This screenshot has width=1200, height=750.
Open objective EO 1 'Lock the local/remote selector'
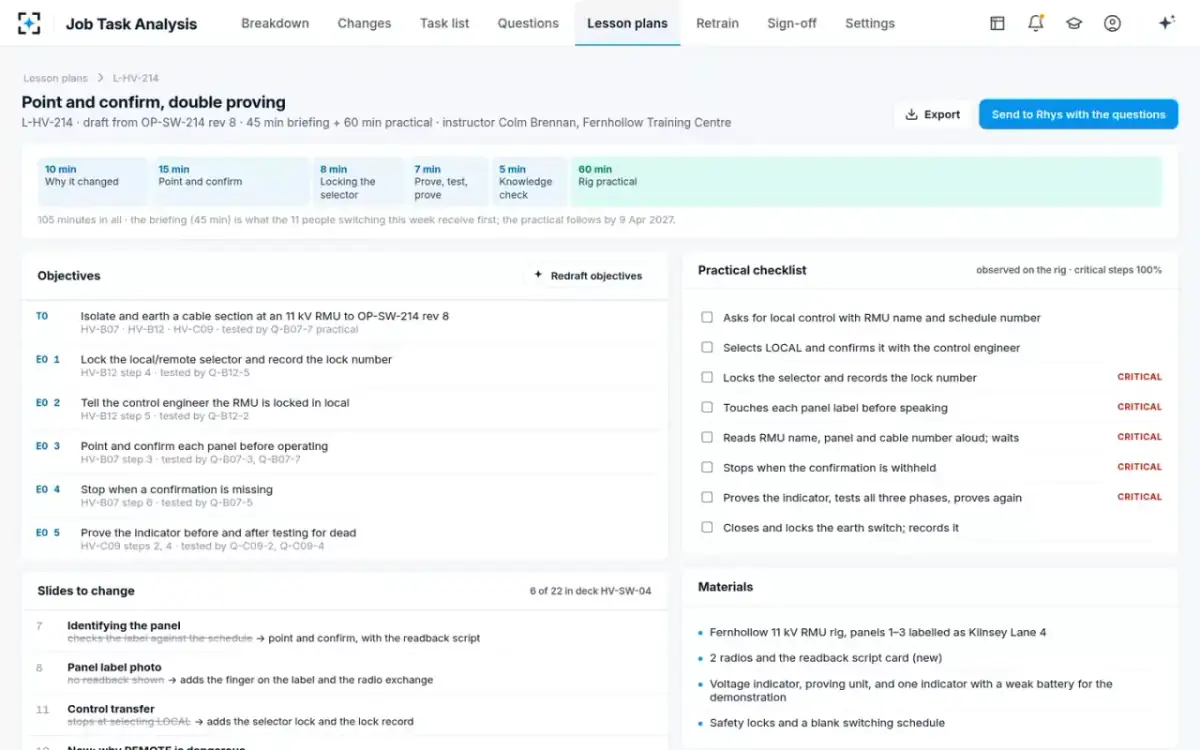click(345, 365)
